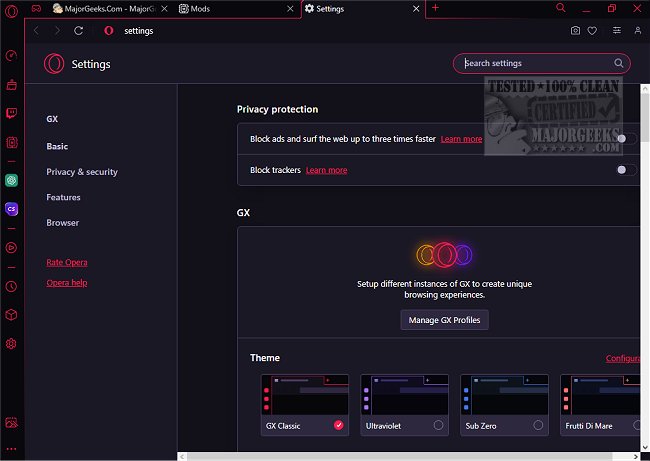Open the theme Configuration link
The height and width of the screenshot is (461, 650).
click(x=623, y=358)
